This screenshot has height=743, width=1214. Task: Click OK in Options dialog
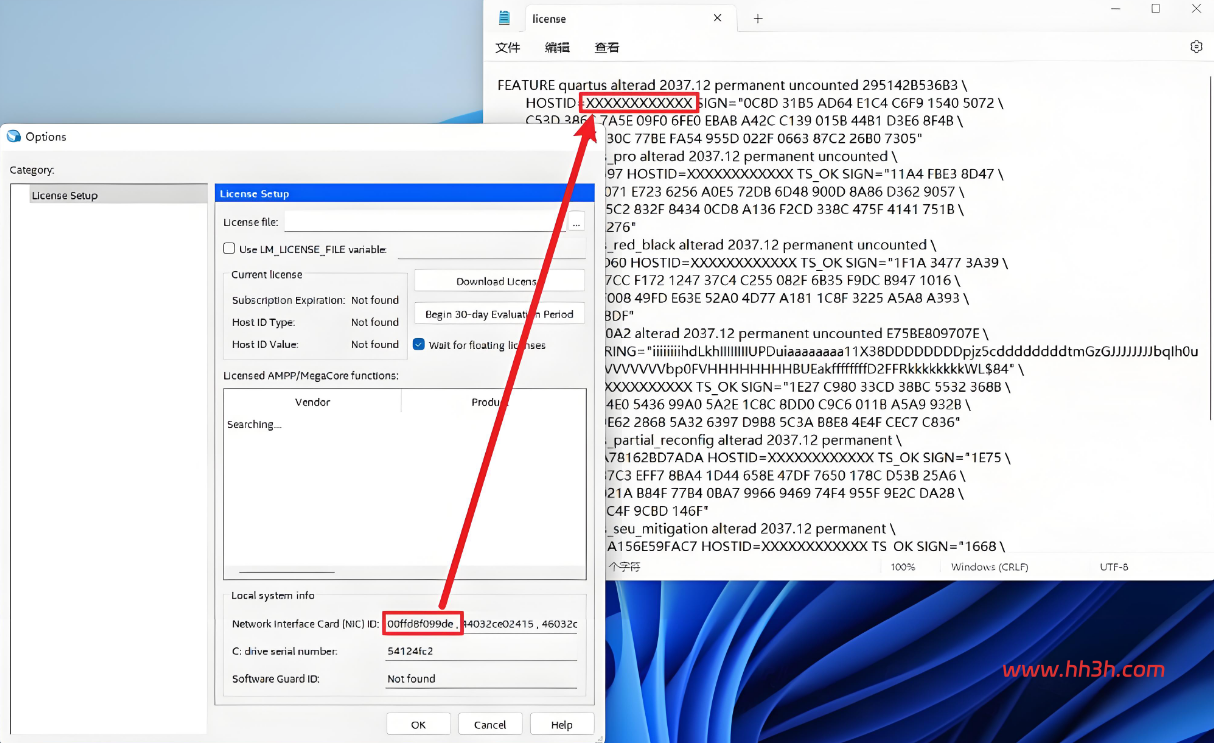coord(418,724)
